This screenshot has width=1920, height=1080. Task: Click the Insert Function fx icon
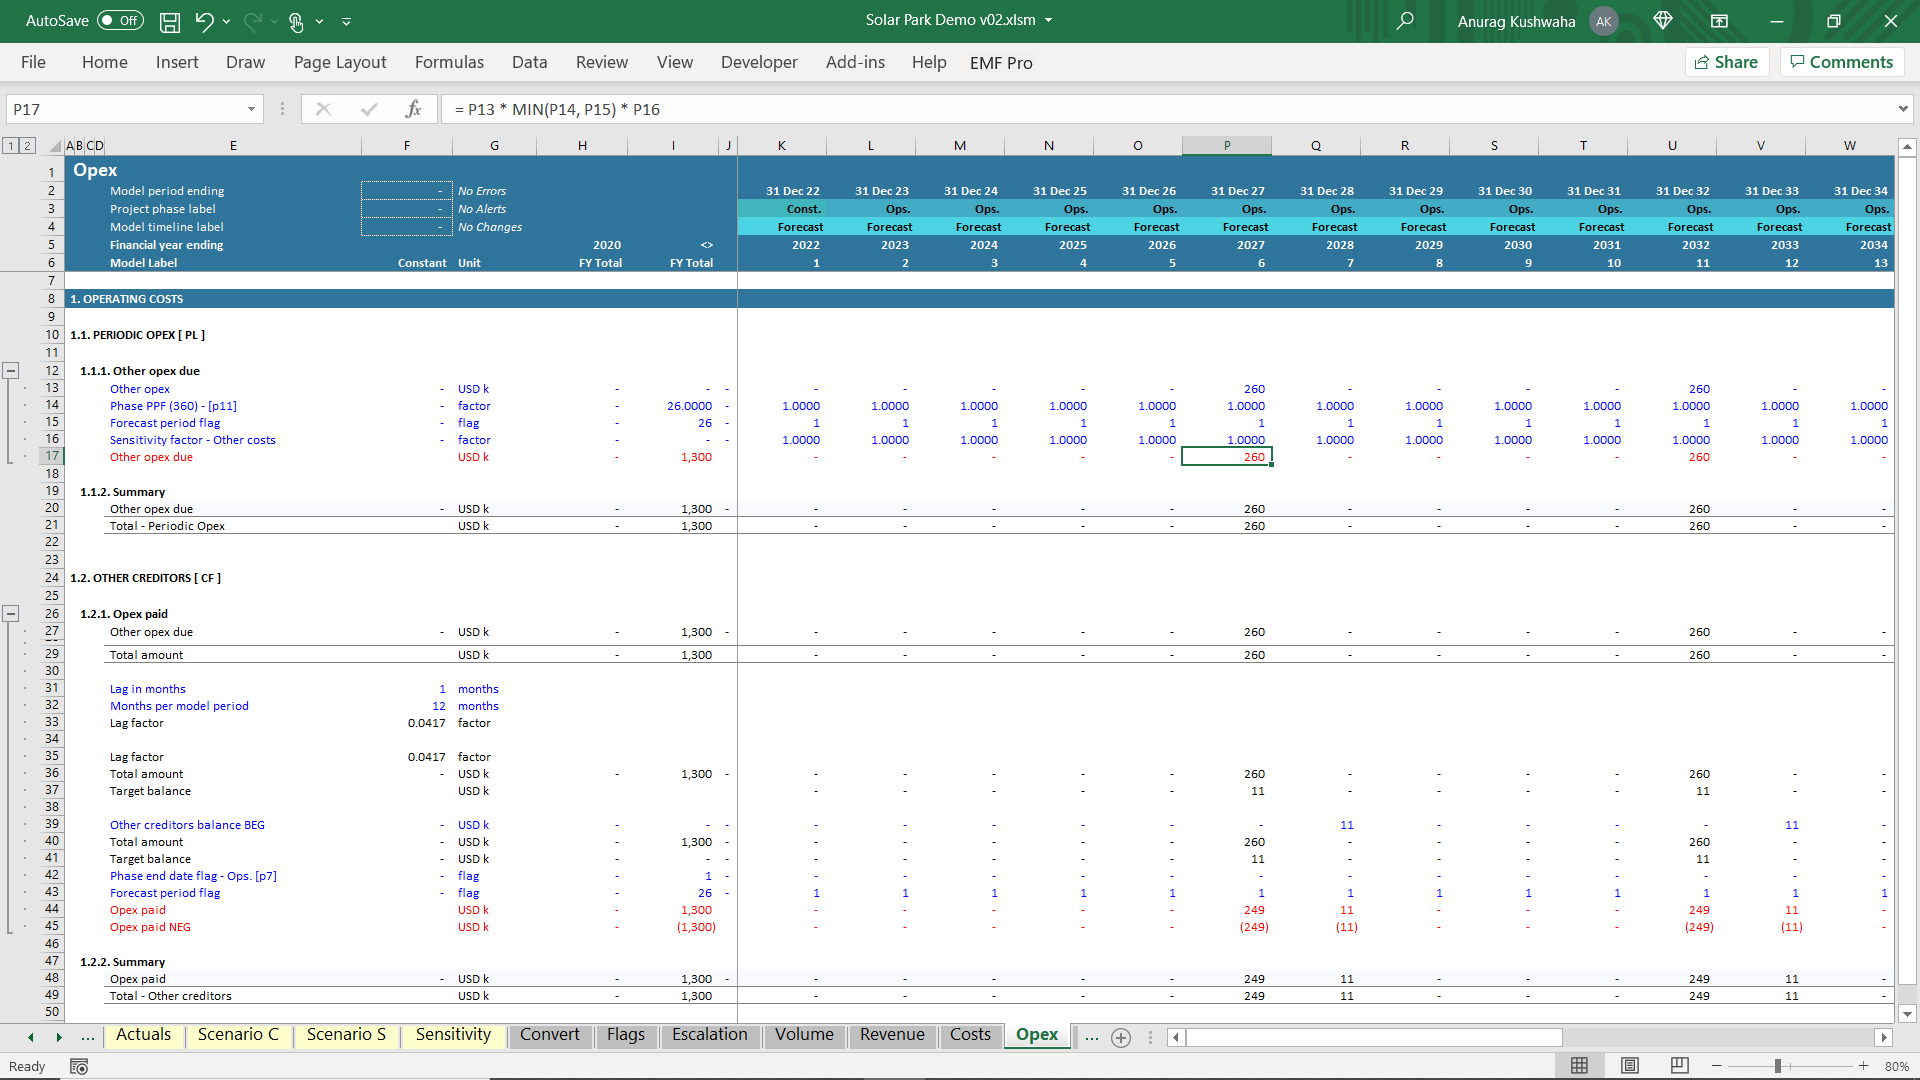413,109
